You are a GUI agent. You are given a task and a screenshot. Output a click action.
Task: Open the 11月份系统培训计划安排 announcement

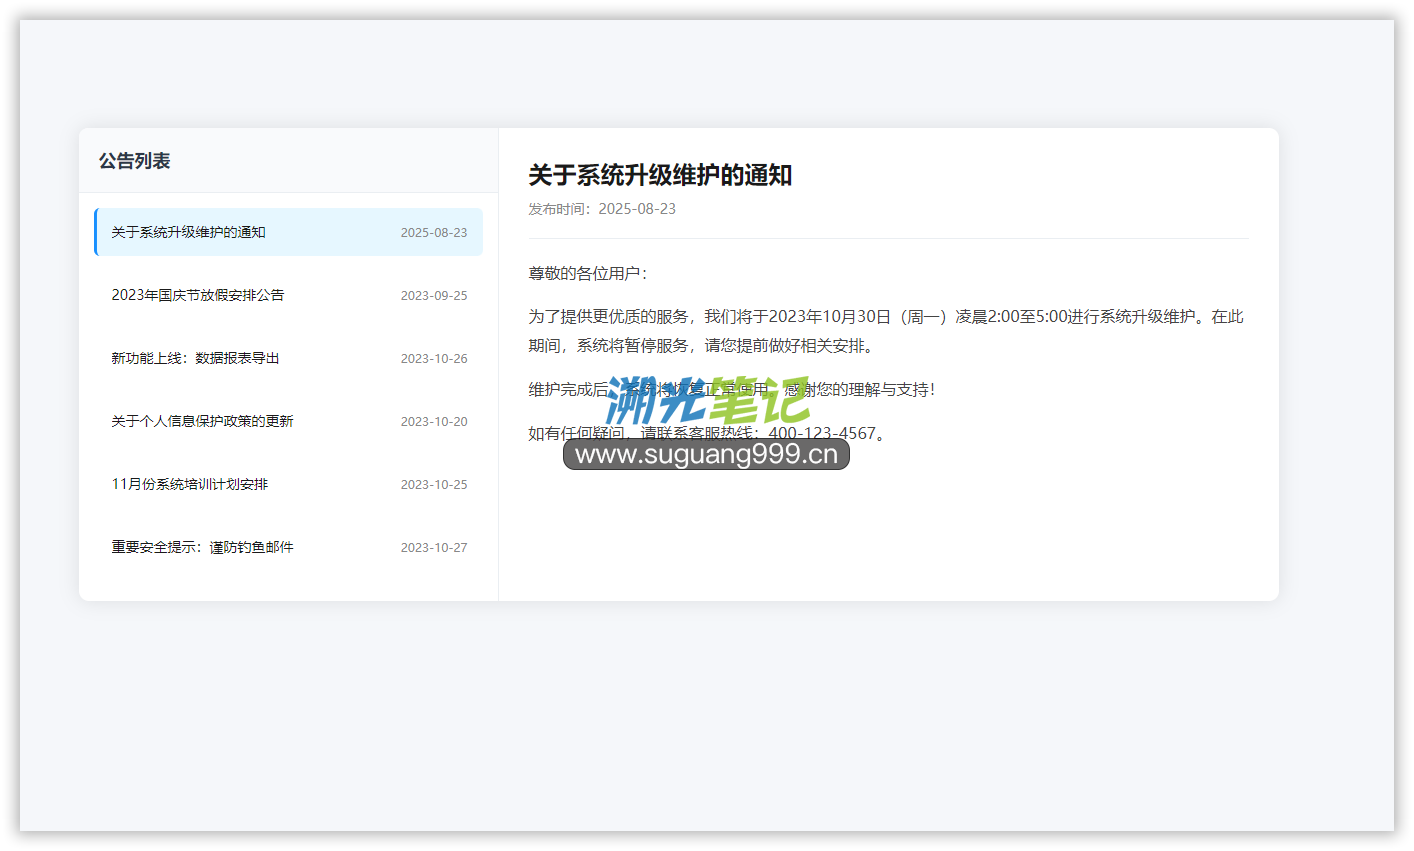coord(190,484)
